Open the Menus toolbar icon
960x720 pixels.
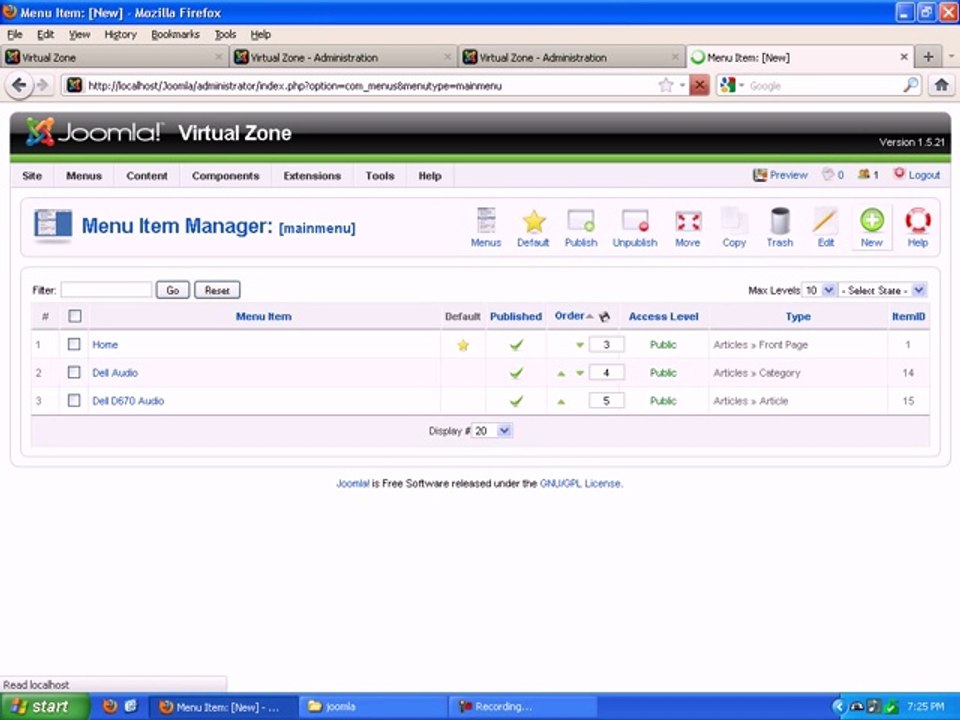tap(486, 228)
